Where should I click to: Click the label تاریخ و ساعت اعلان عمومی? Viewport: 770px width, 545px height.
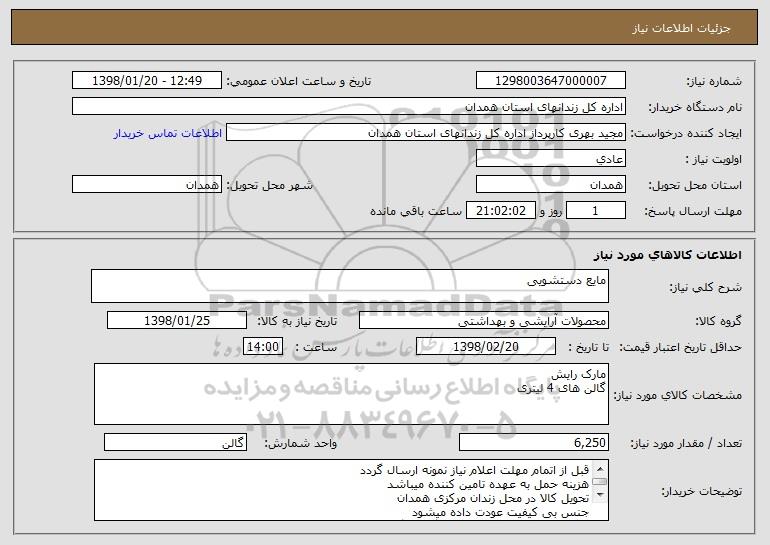[x=299, y=81]
